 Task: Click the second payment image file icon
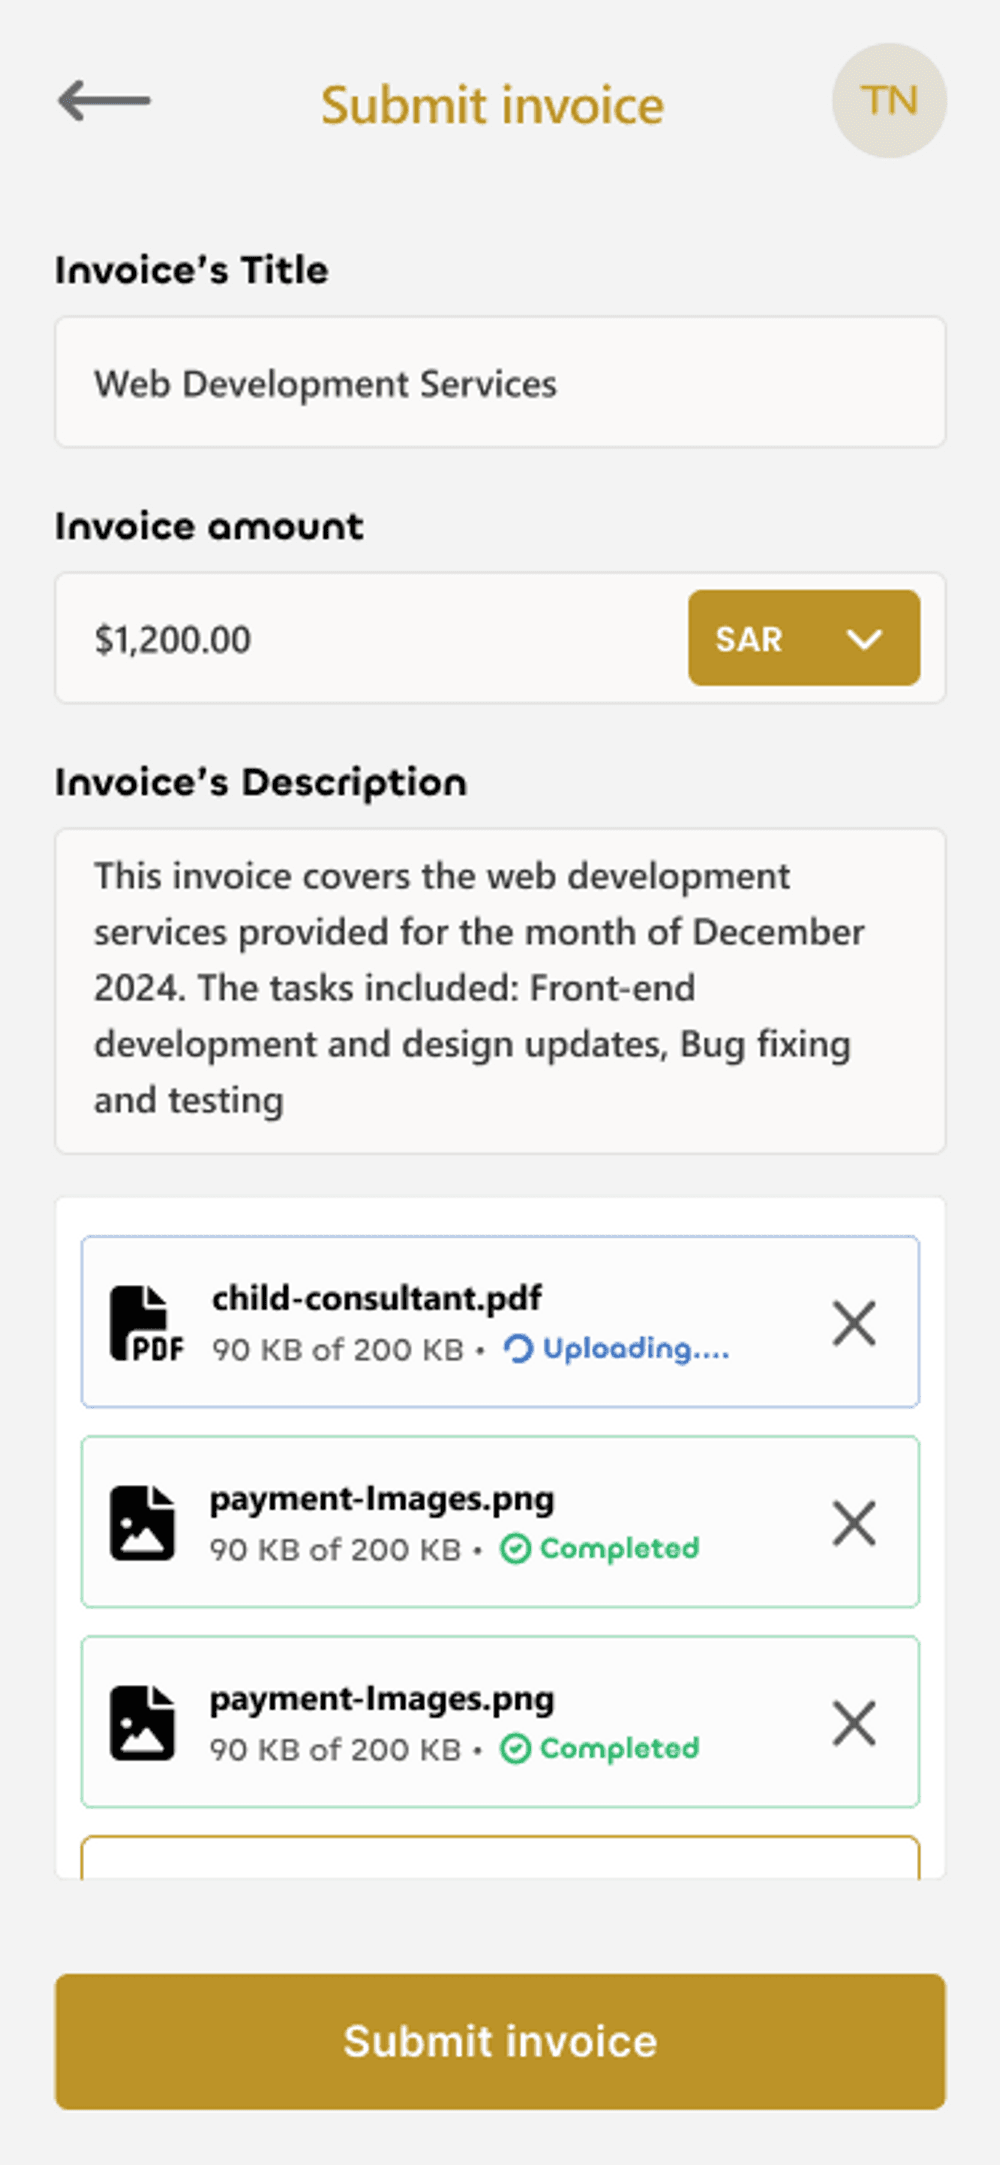pos(142,1723)
